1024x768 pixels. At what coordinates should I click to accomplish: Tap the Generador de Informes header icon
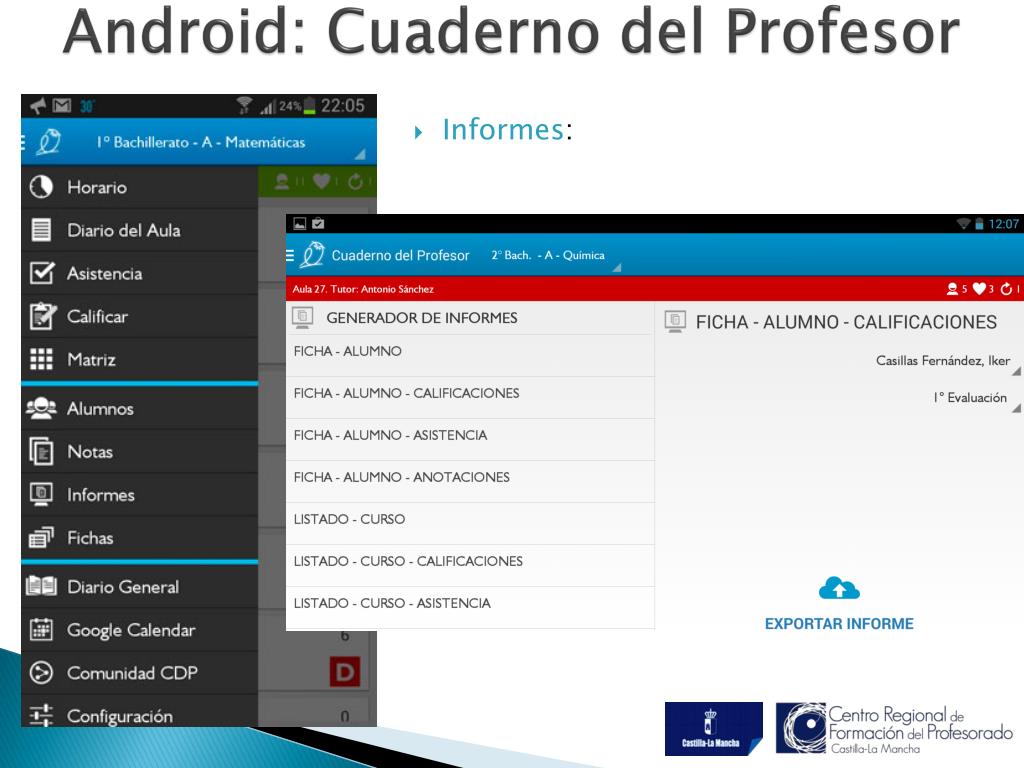pos(302,317)
